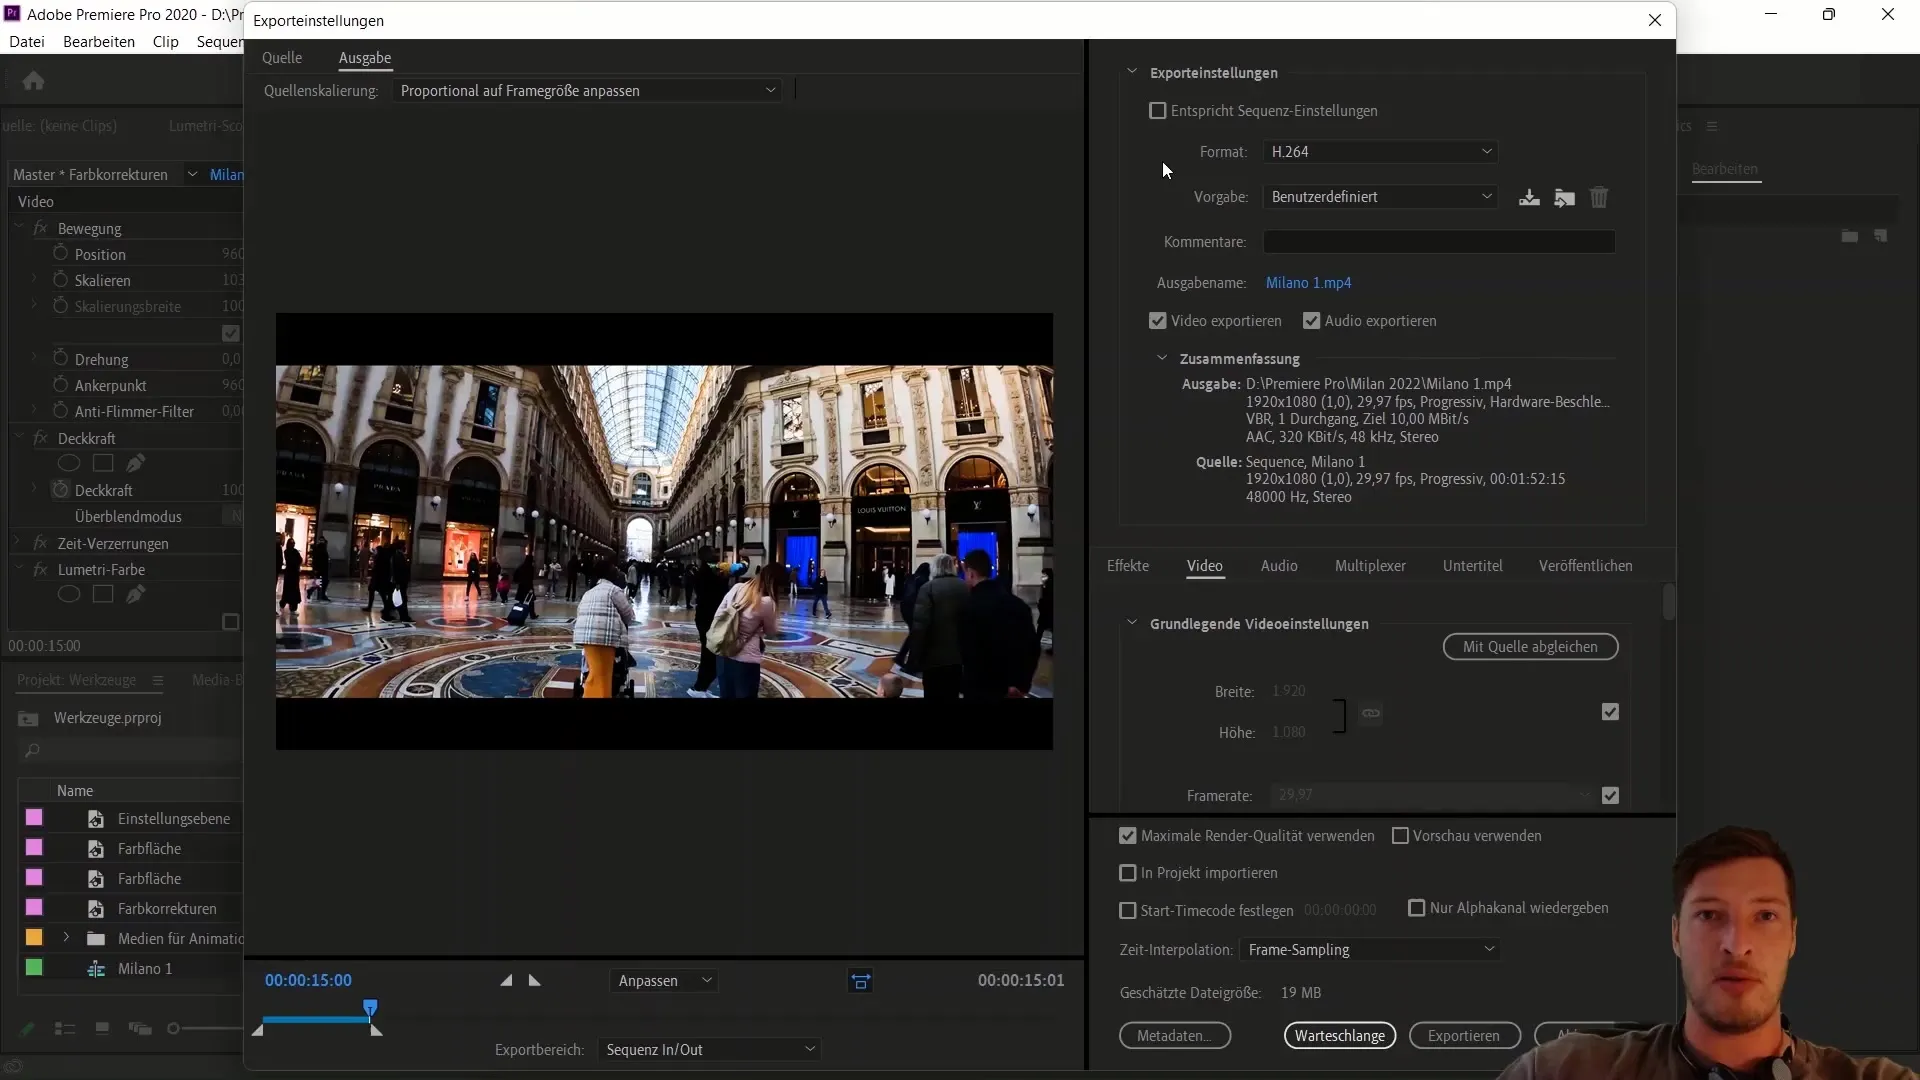Select ellipse mask tool under Lumetri-Farbe
The image size is (1920, 1080).
coord(69,594)
